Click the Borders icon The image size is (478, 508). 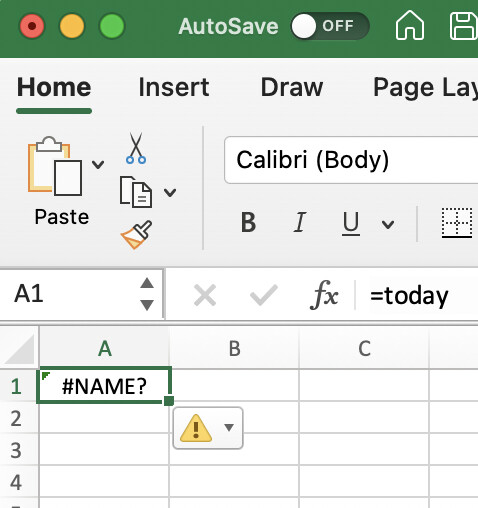coord(457,223)
